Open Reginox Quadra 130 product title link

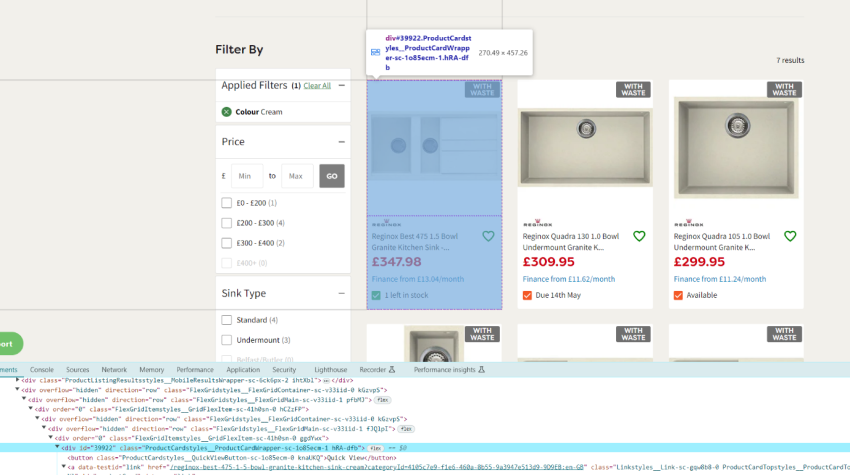point(571,242)
